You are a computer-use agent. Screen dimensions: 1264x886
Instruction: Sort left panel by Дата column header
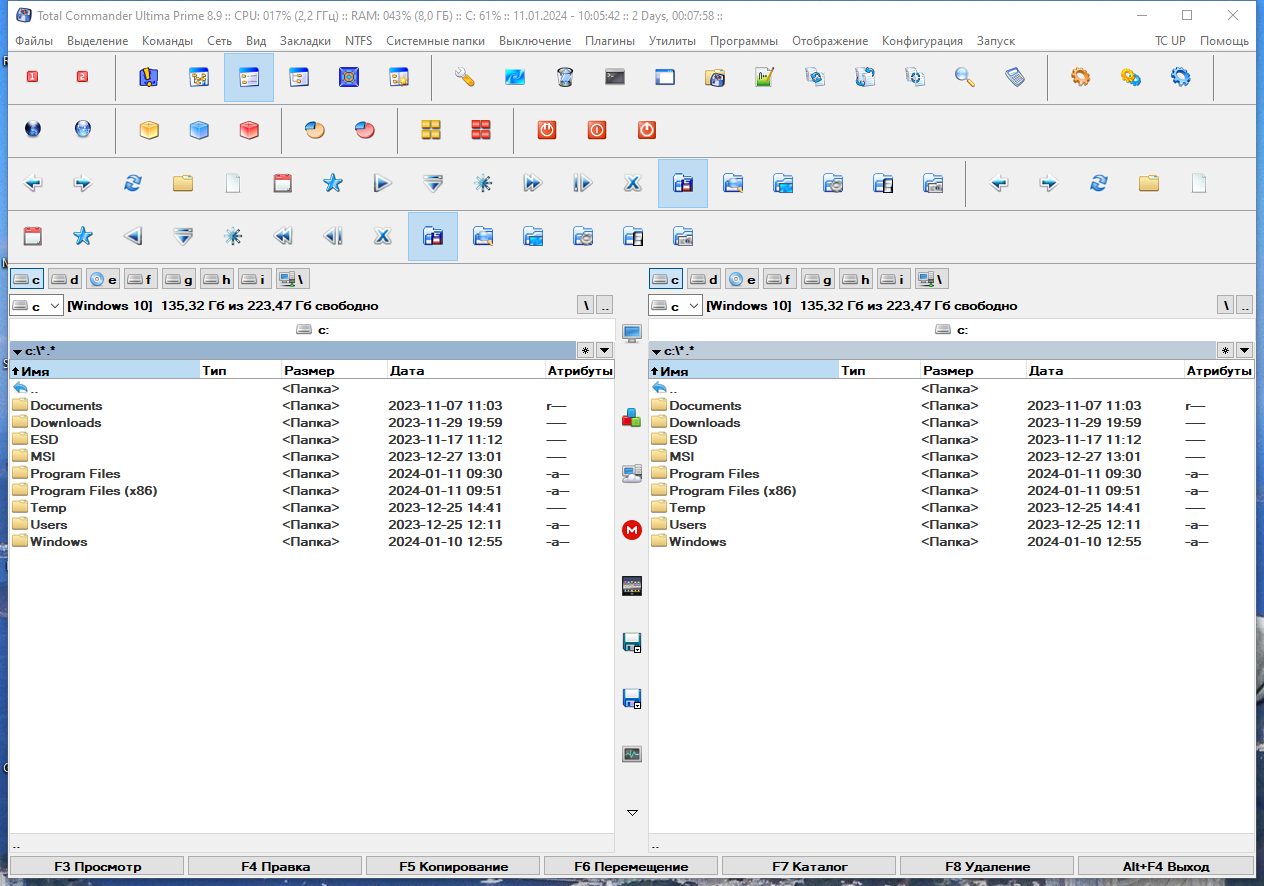click(466, 370)
